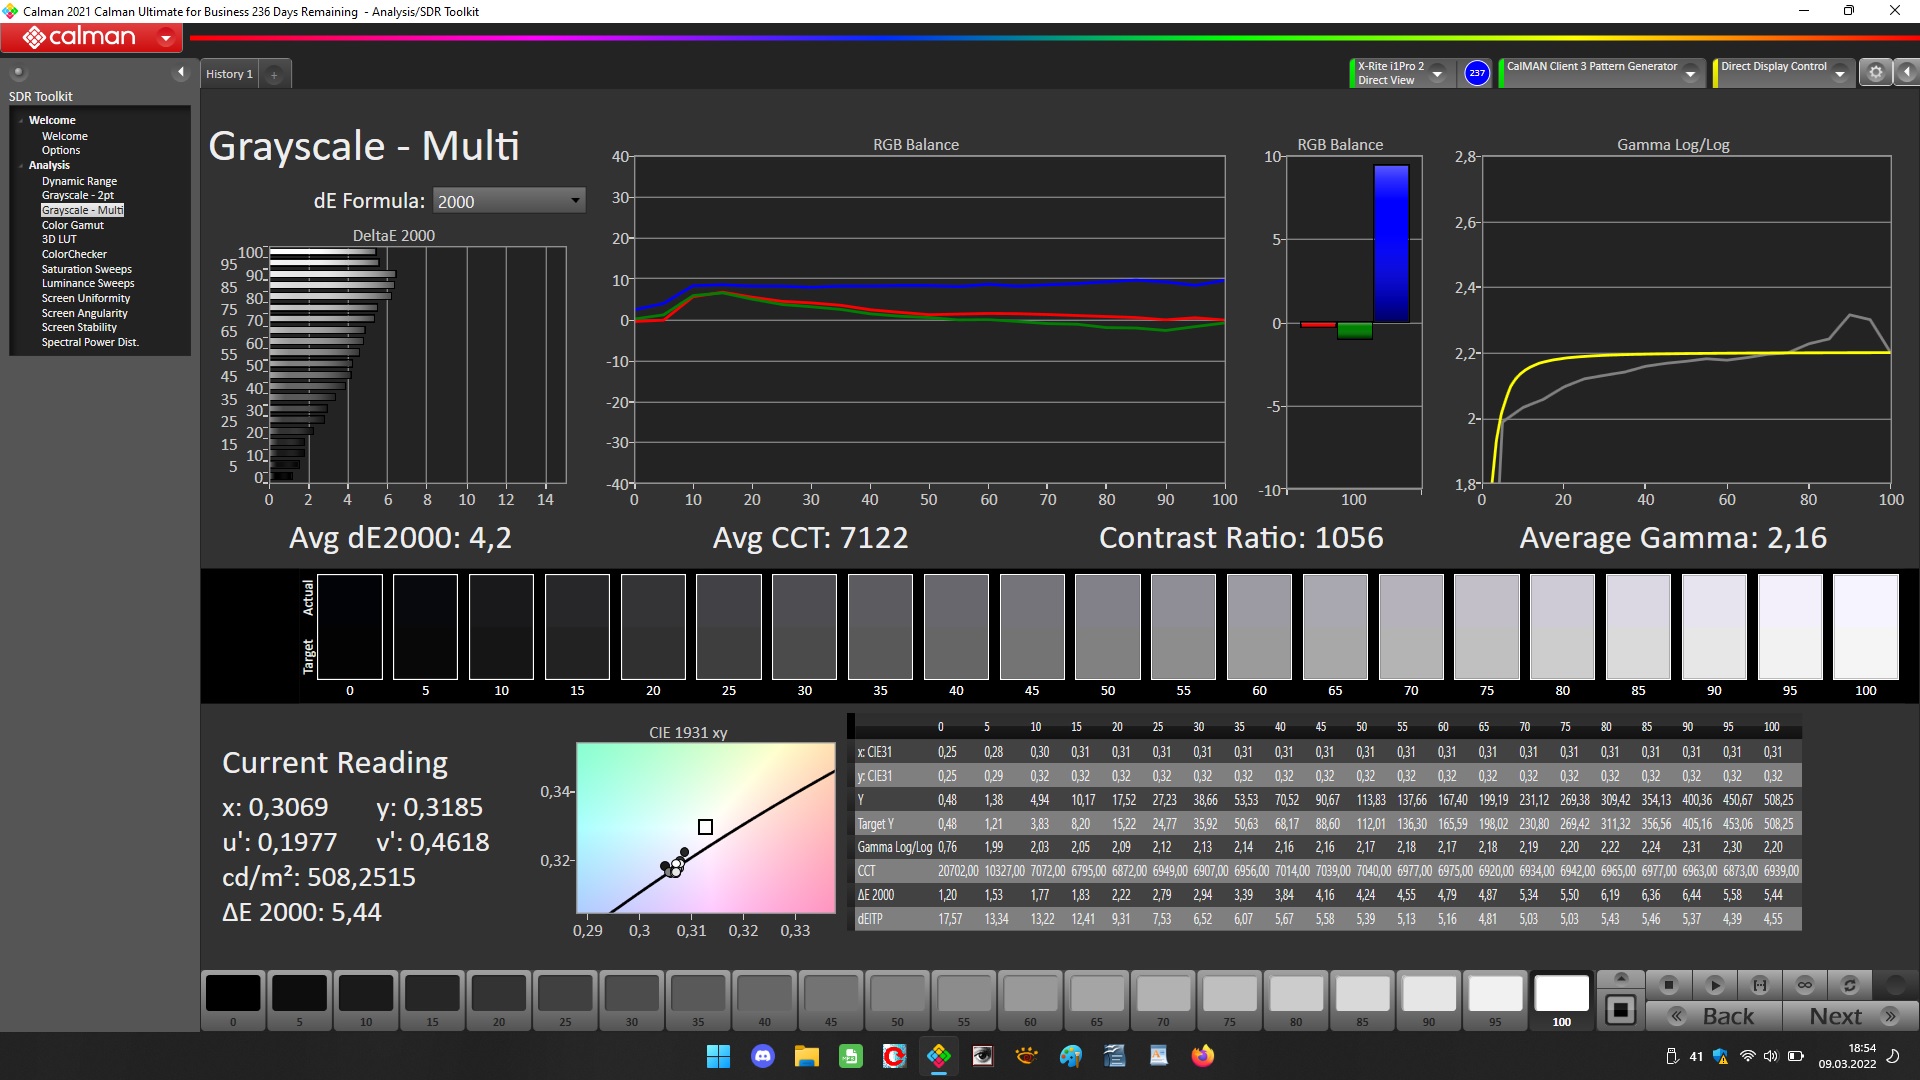
Task: Add a new history tab
Action: click(x=274, y=74)
